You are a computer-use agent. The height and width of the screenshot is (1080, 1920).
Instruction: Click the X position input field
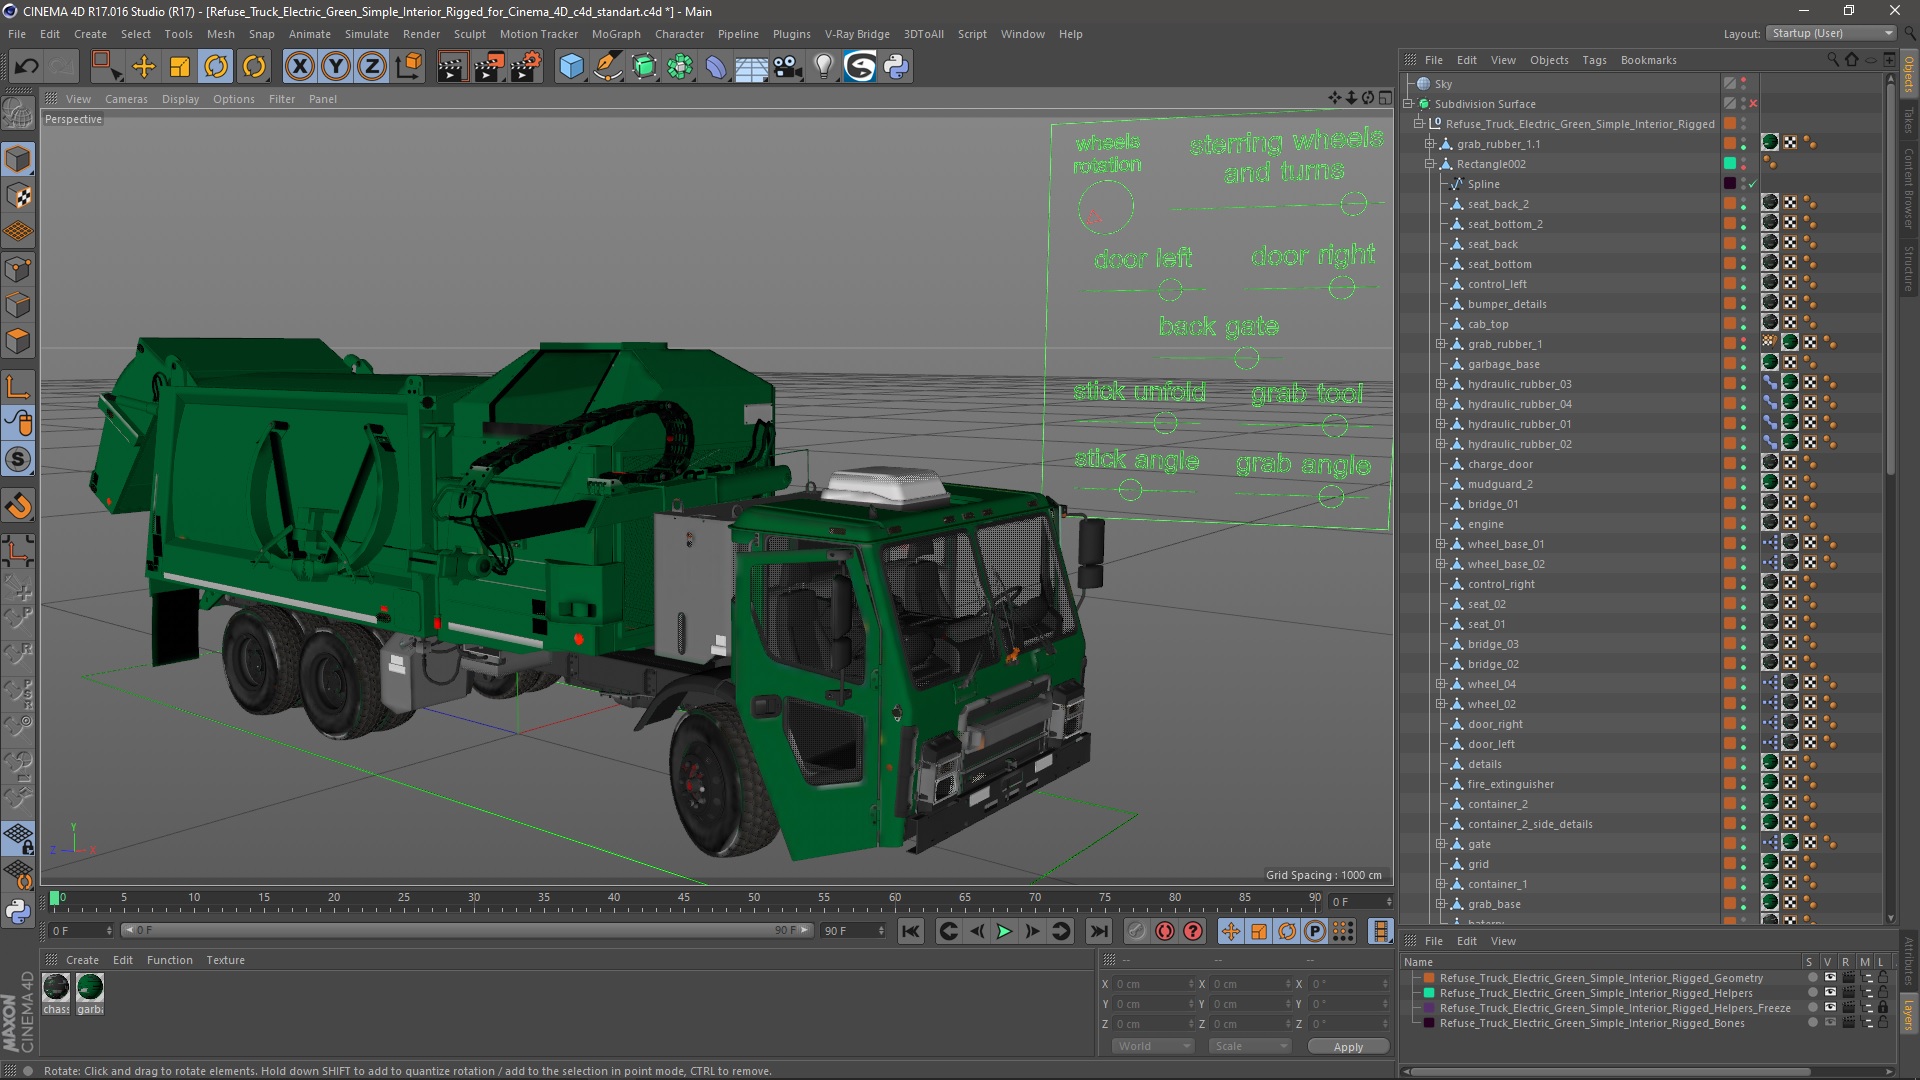click(x=1154, y=984)
